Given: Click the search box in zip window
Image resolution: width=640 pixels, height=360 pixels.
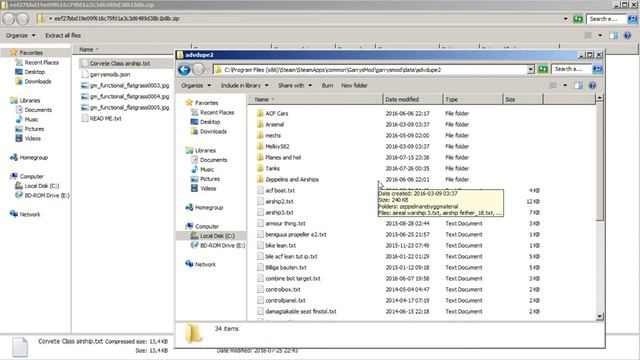Looking at the screenshot, I should (x=606, y=19).
